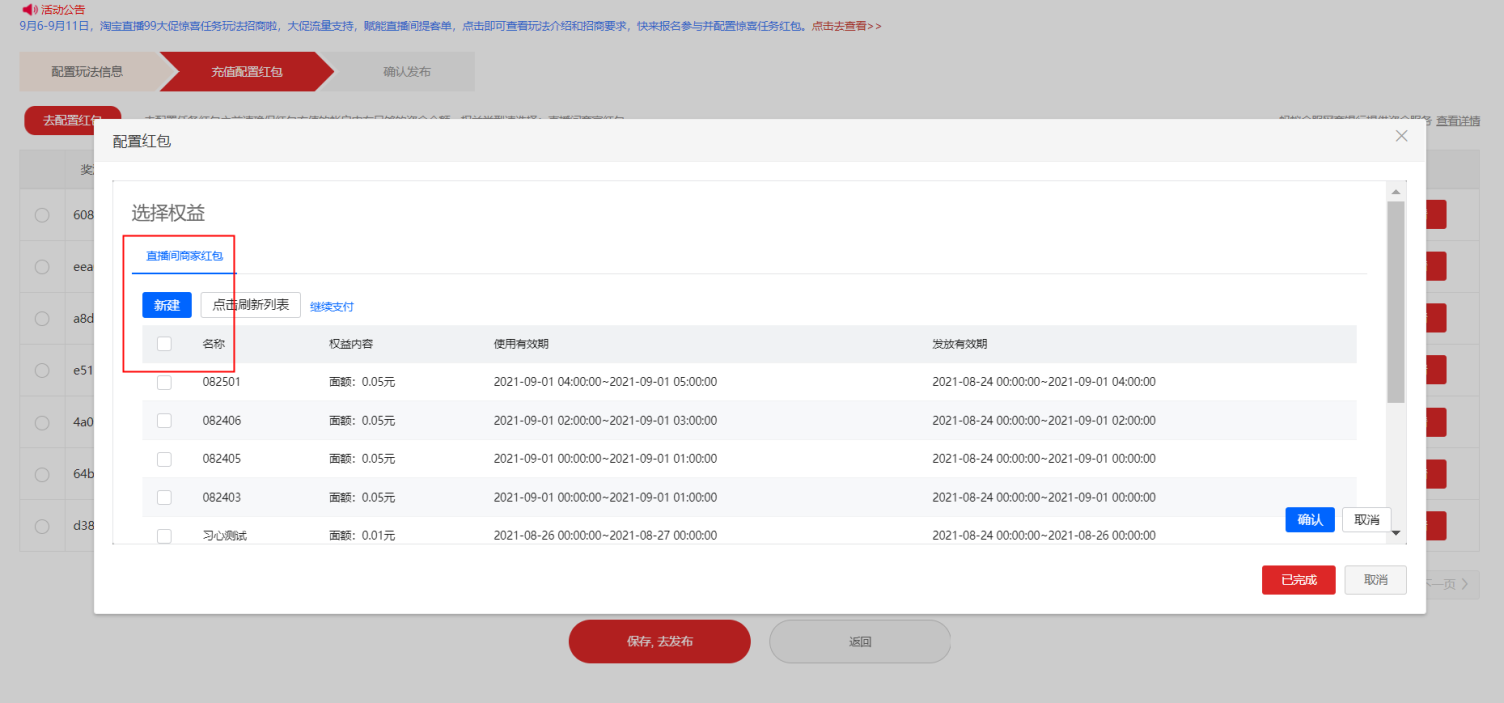Toggle the select-all checkbox in the 名称 header
Image resolution: width=1504 pixels, height=703 pixels.
point(164,343)
